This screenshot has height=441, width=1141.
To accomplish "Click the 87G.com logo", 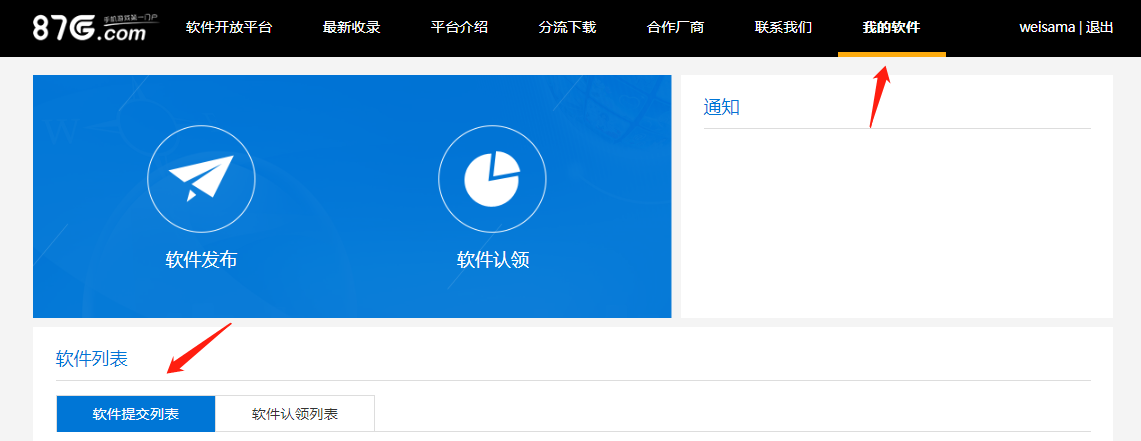I will tap(88, 28).
